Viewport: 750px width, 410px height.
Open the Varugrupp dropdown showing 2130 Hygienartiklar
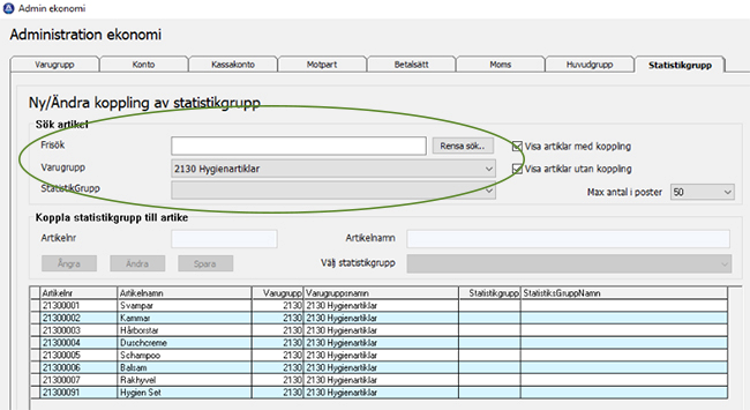[333, 169]
